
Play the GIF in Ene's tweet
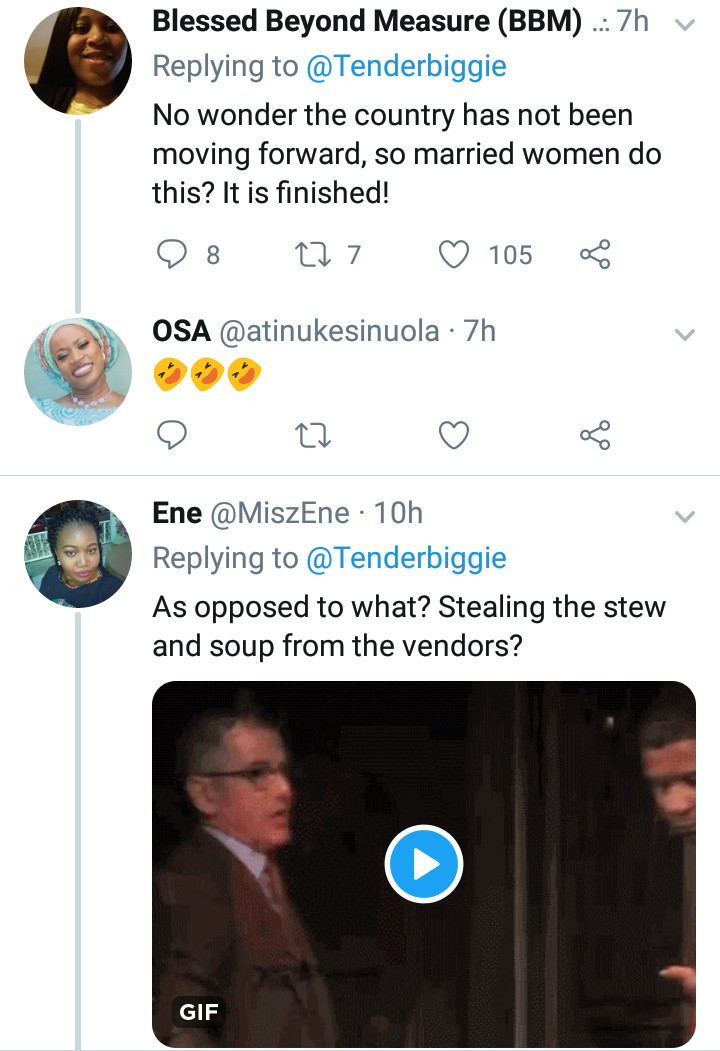coord(424,864)
